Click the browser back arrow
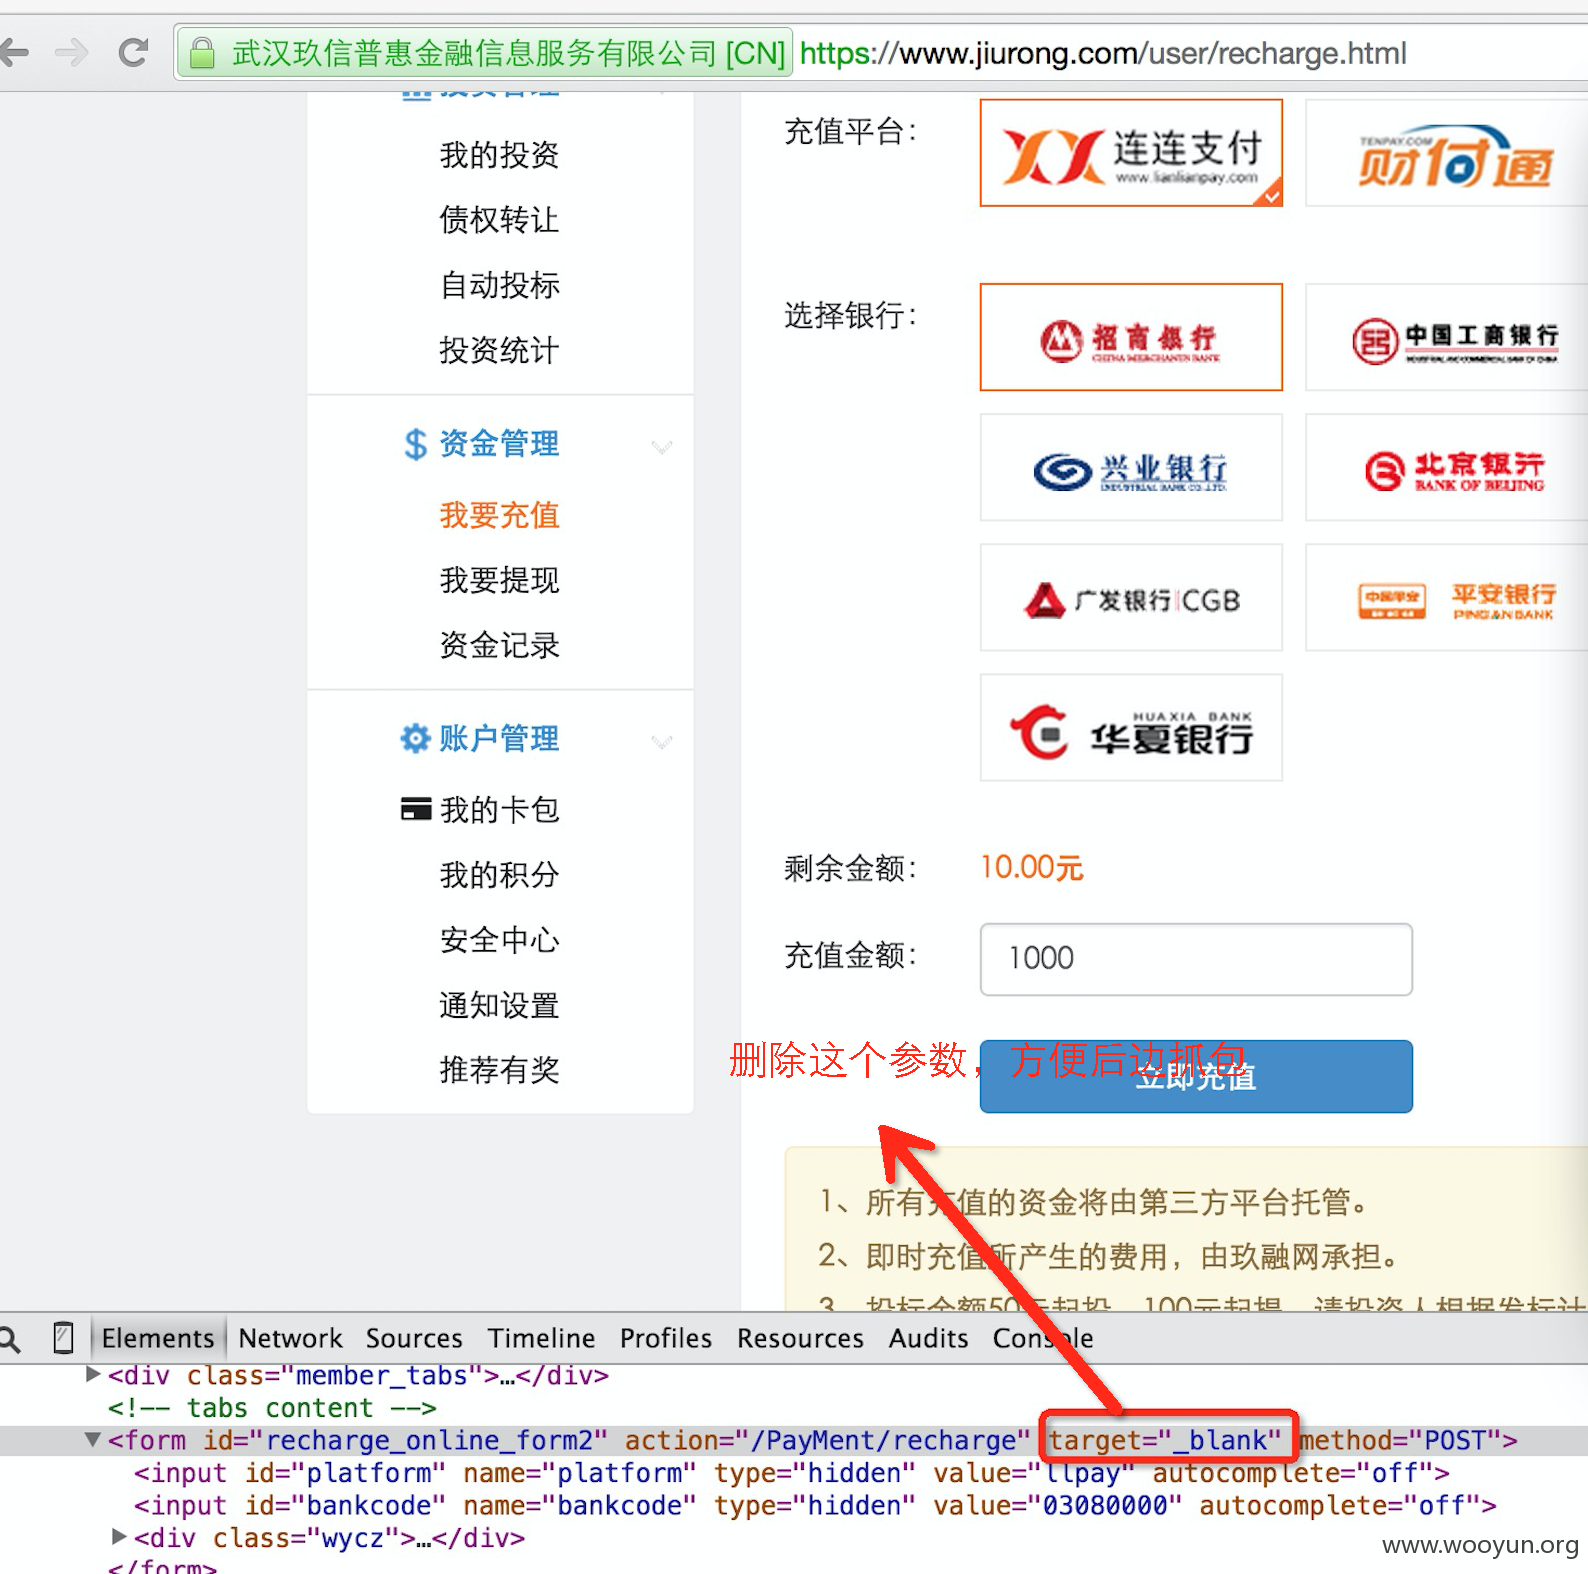Screen dimensions: 1588x1574 coord(14,51)
